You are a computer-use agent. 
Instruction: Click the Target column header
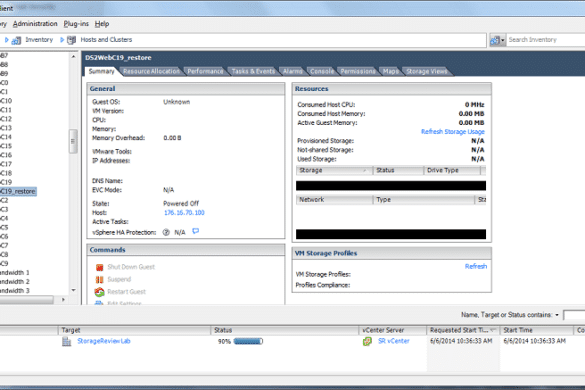134,330
